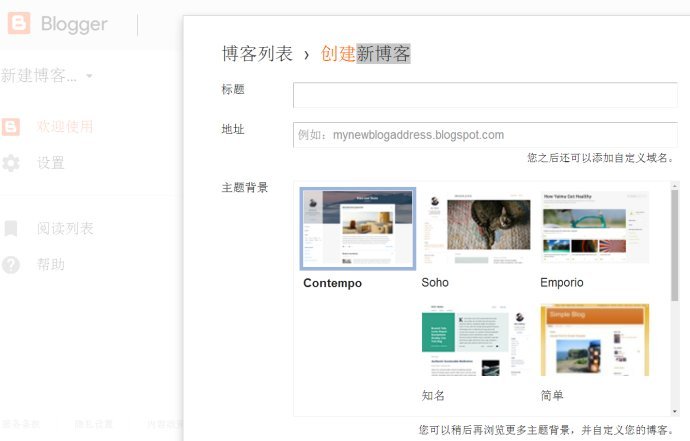Click the theme list scroll up arrow

pos(675,186)
